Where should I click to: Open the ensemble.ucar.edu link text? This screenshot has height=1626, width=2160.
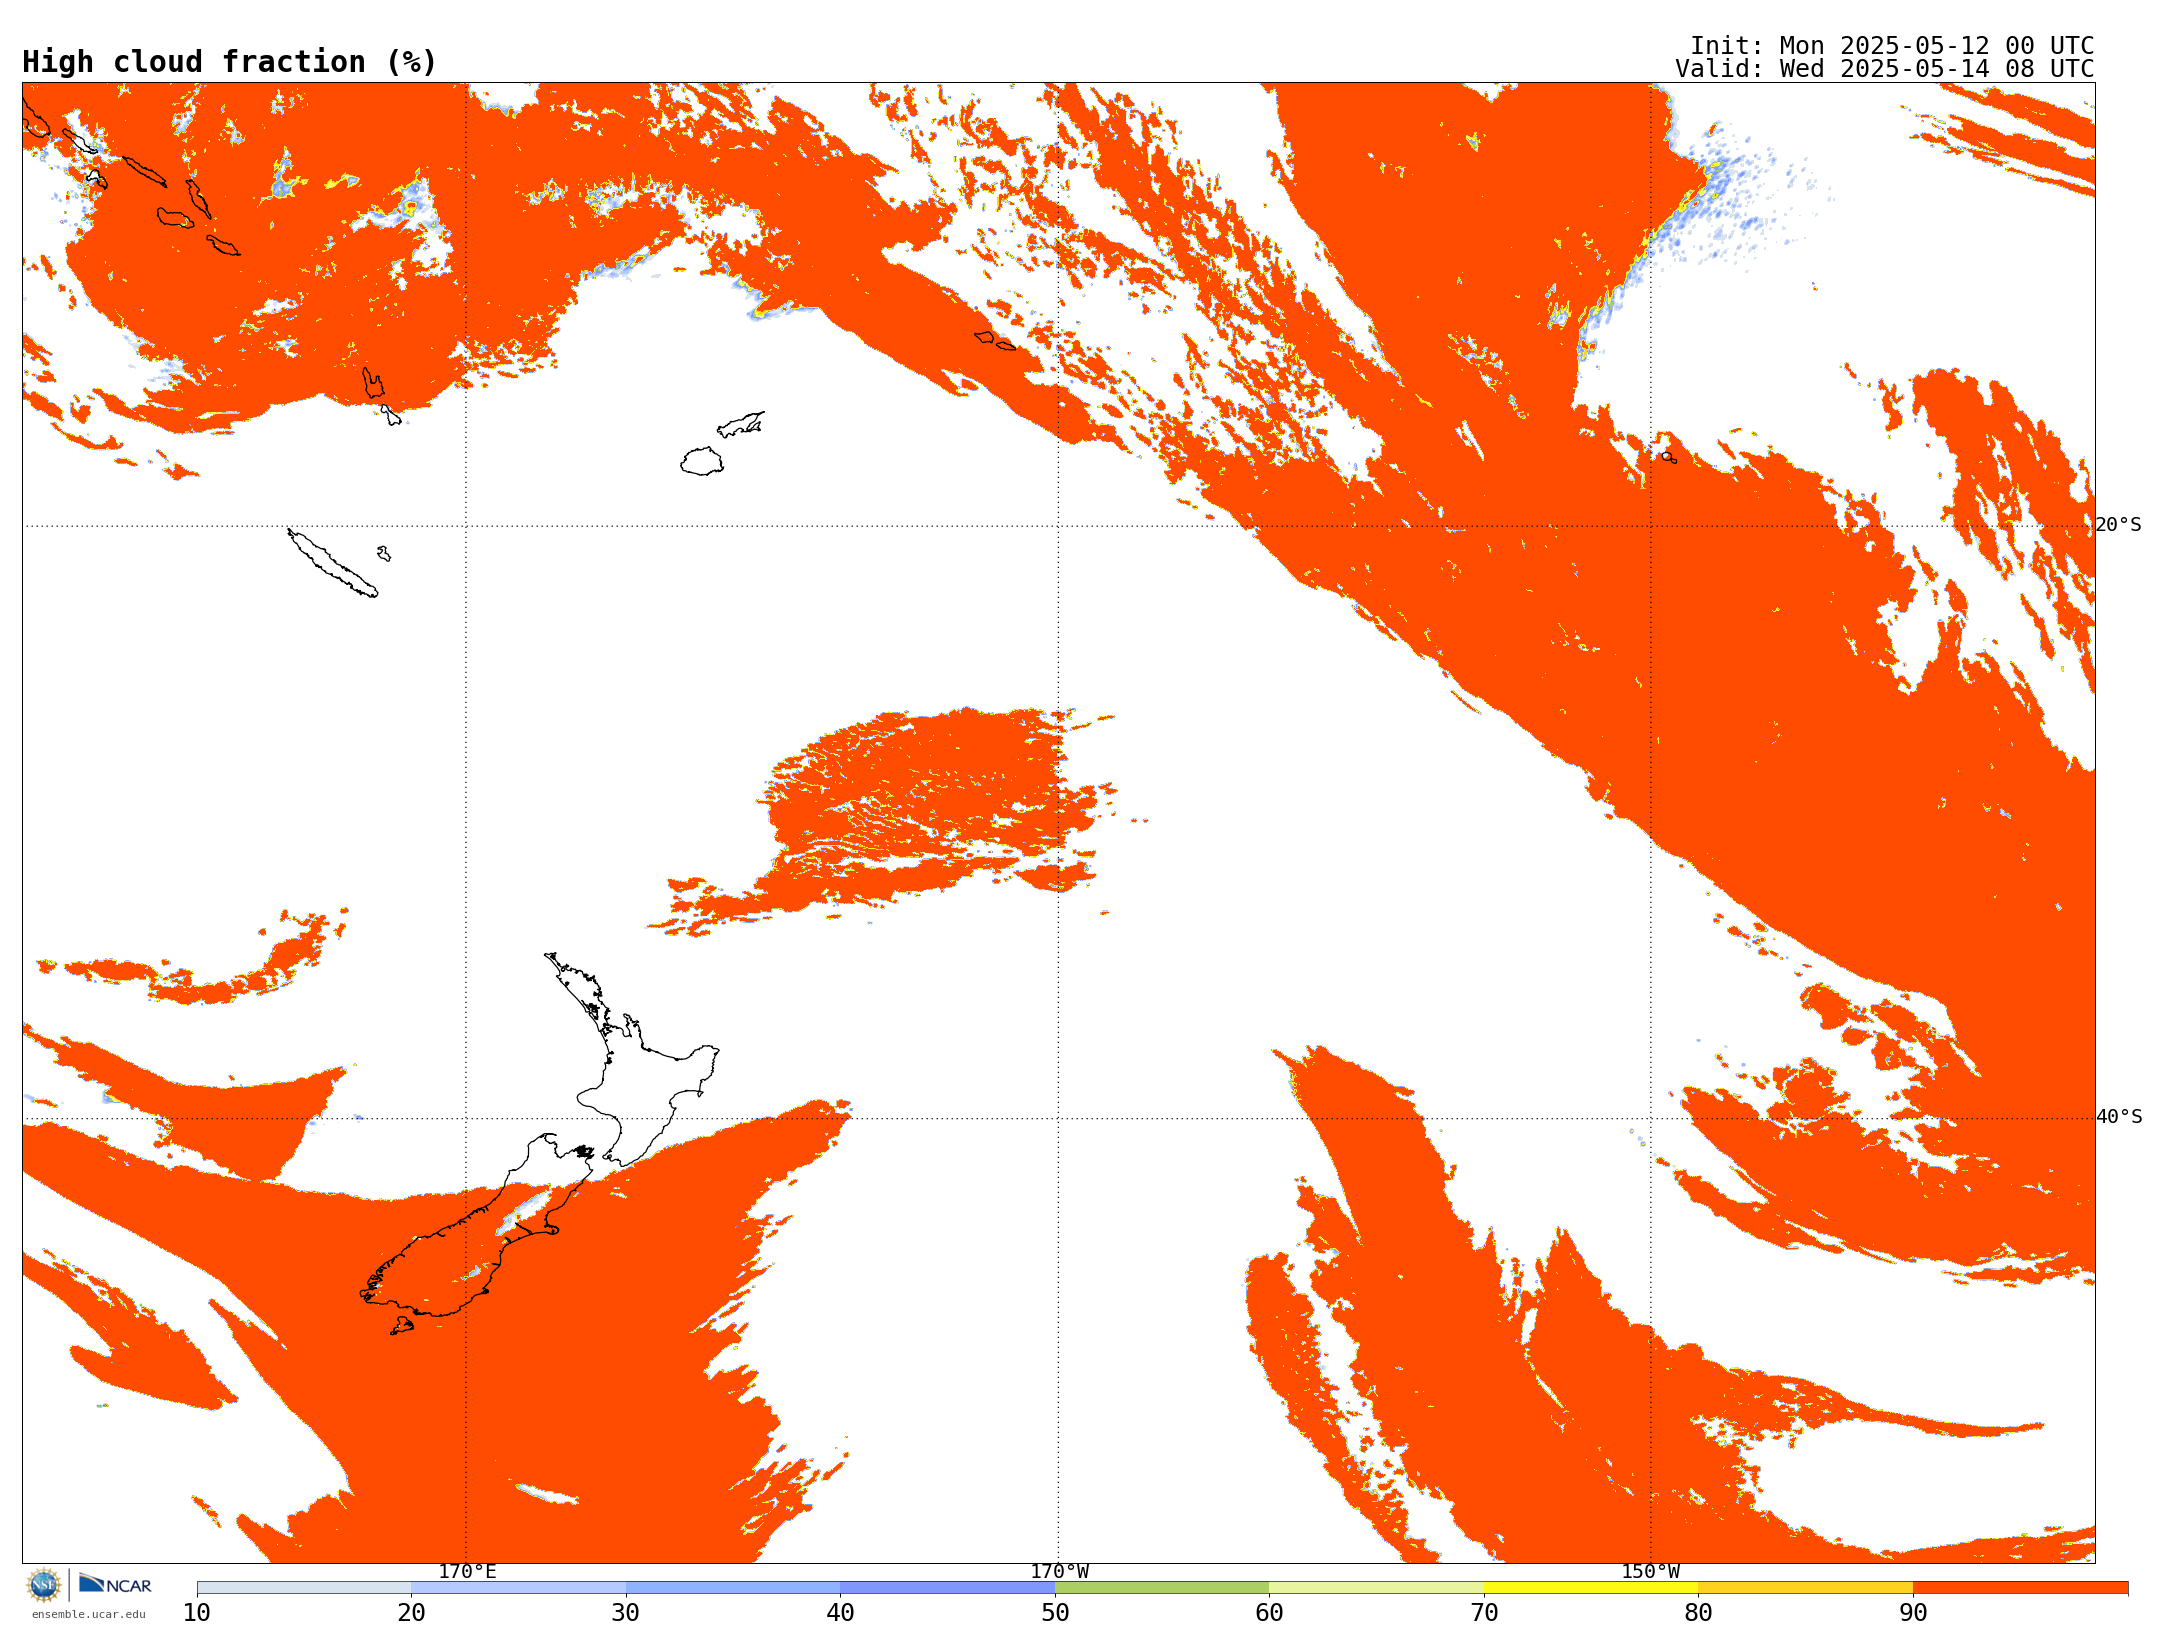88,1614
